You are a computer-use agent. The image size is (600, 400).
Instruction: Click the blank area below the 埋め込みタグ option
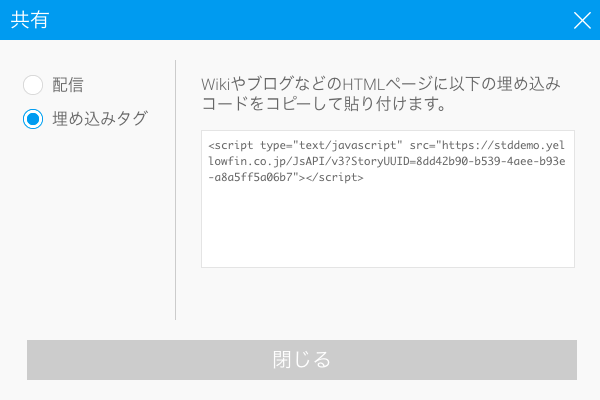(x=90, y=220)
